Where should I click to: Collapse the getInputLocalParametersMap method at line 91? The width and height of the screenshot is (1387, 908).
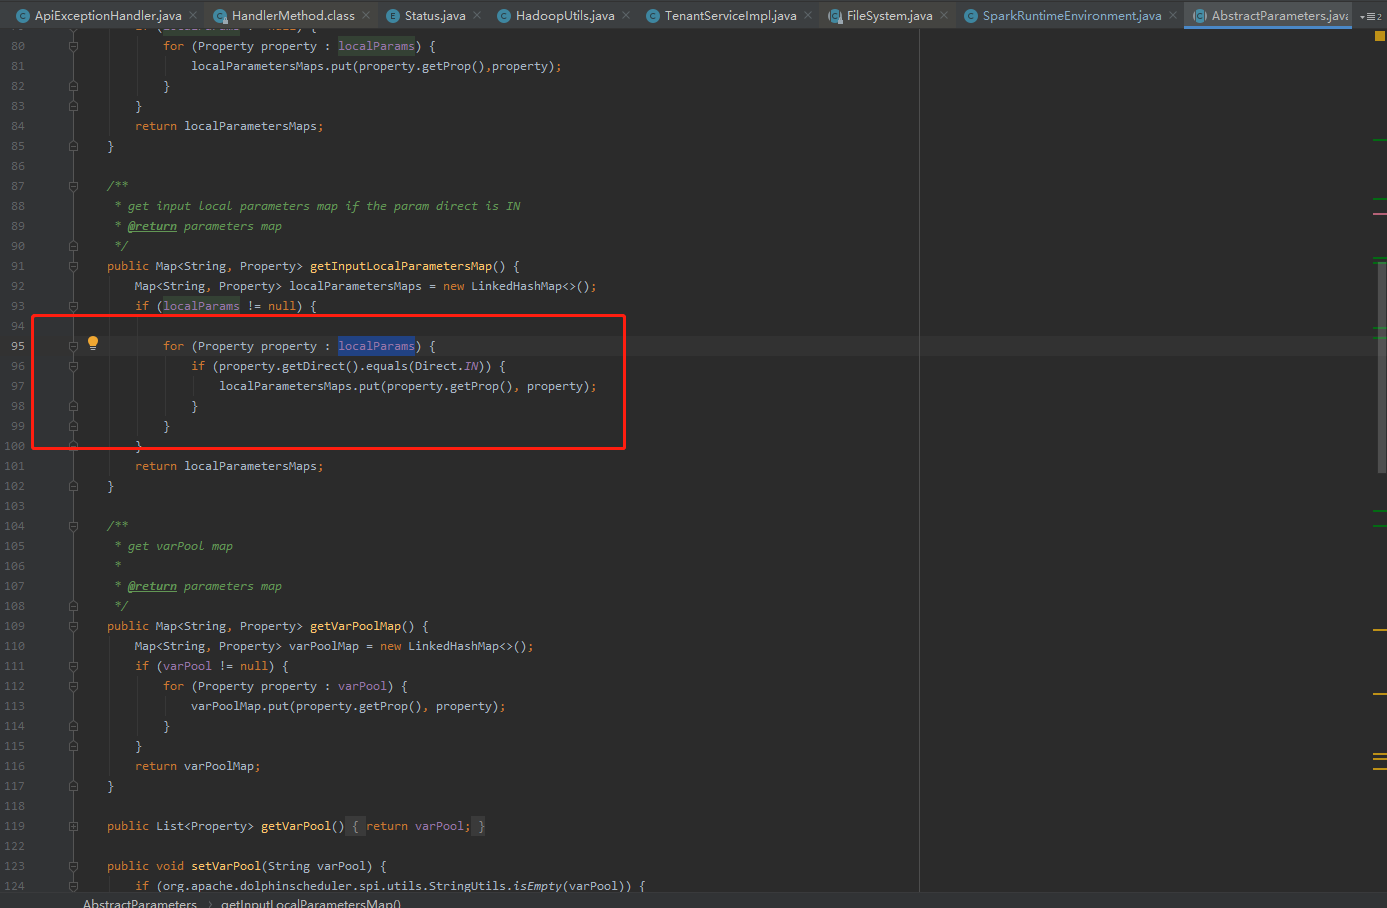(73, 266)
